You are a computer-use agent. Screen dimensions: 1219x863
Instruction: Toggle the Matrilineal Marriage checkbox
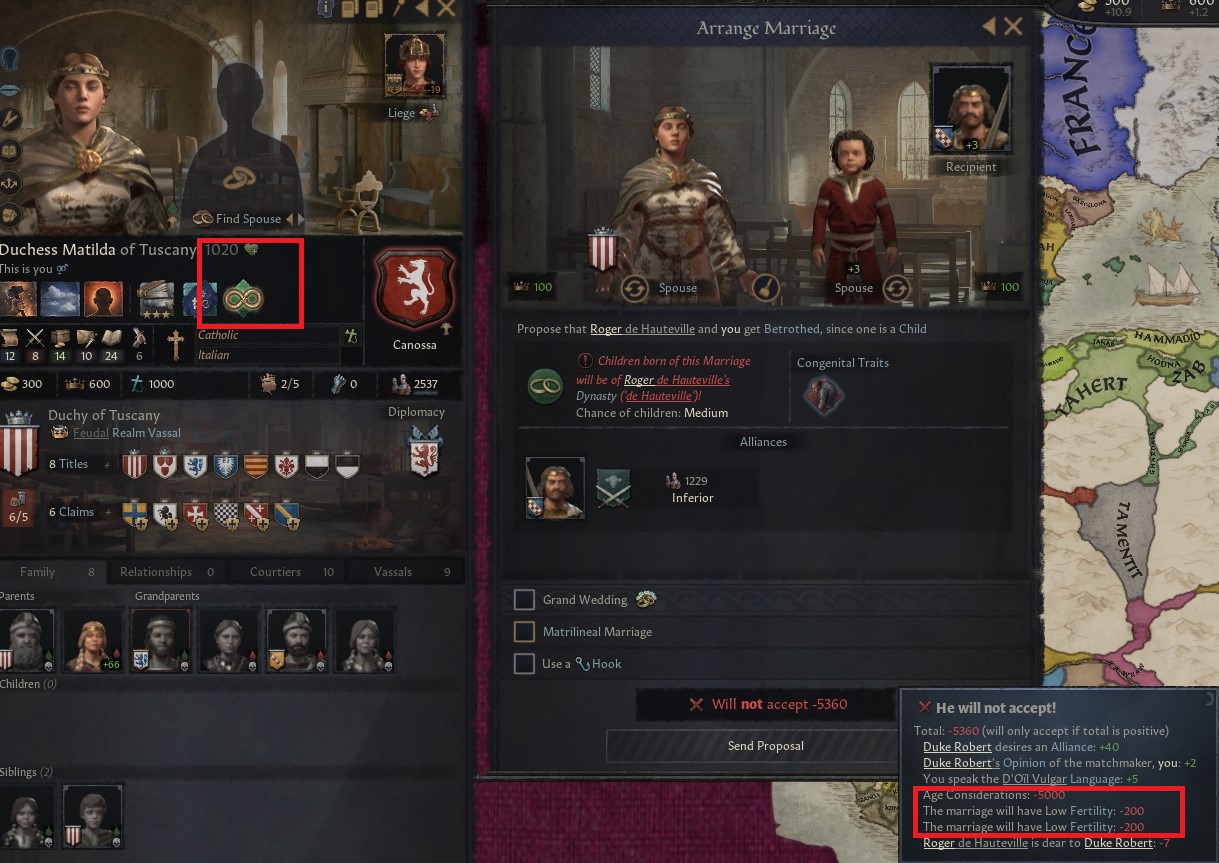[524, 632]
